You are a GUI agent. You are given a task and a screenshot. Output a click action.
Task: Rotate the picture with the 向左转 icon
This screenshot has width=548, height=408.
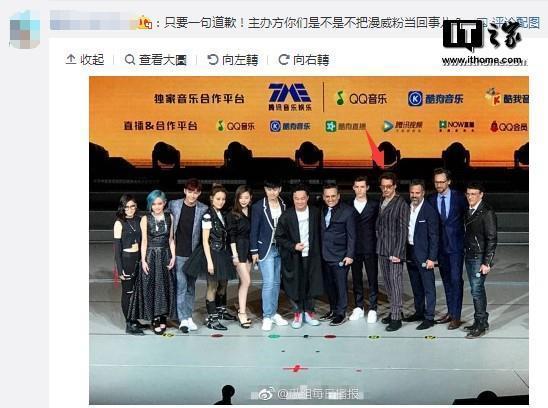pos(213,59)
